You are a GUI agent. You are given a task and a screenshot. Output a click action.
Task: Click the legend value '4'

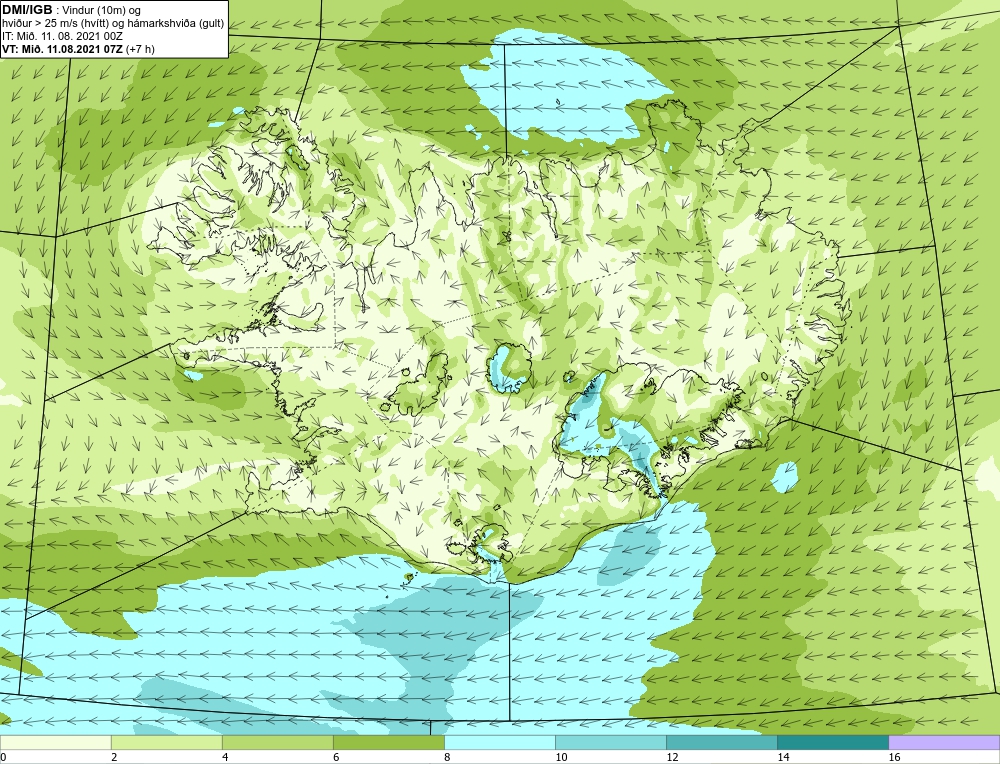tap(225, 757)
